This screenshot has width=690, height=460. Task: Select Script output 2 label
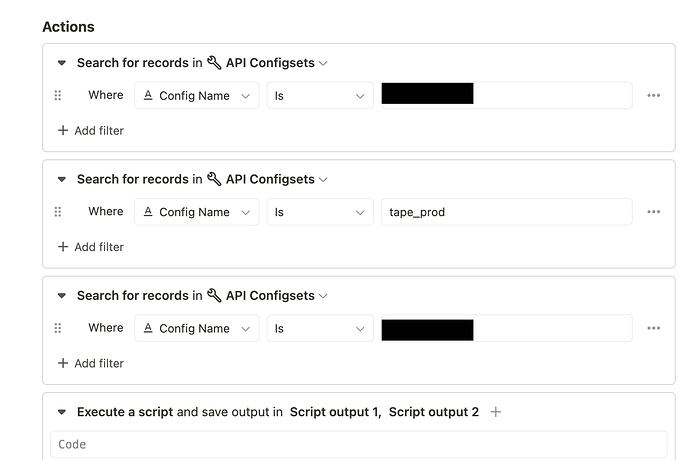pyautogui.click(x=433, y=412)
